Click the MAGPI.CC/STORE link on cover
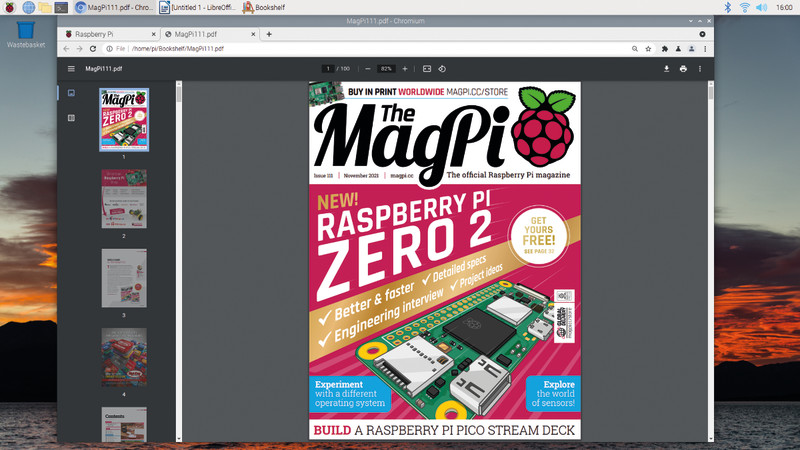Viewport: 800px width, 450px height. pos(477,92)
